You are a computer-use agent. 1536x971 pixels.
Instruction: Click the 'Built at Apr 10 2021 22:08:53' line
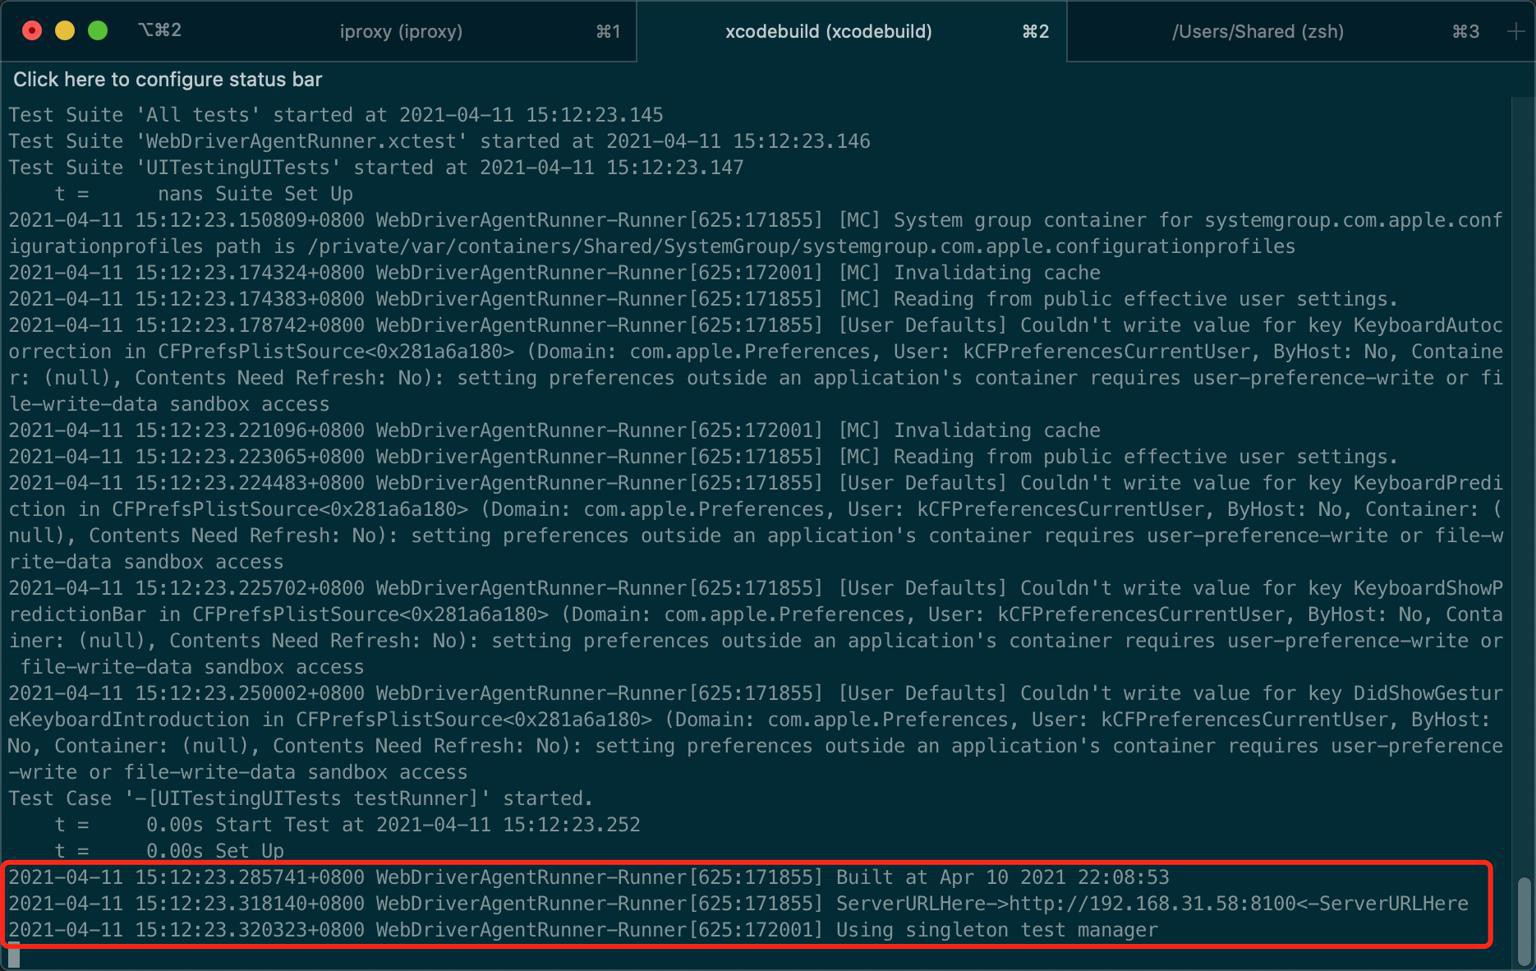pos(588,877)
